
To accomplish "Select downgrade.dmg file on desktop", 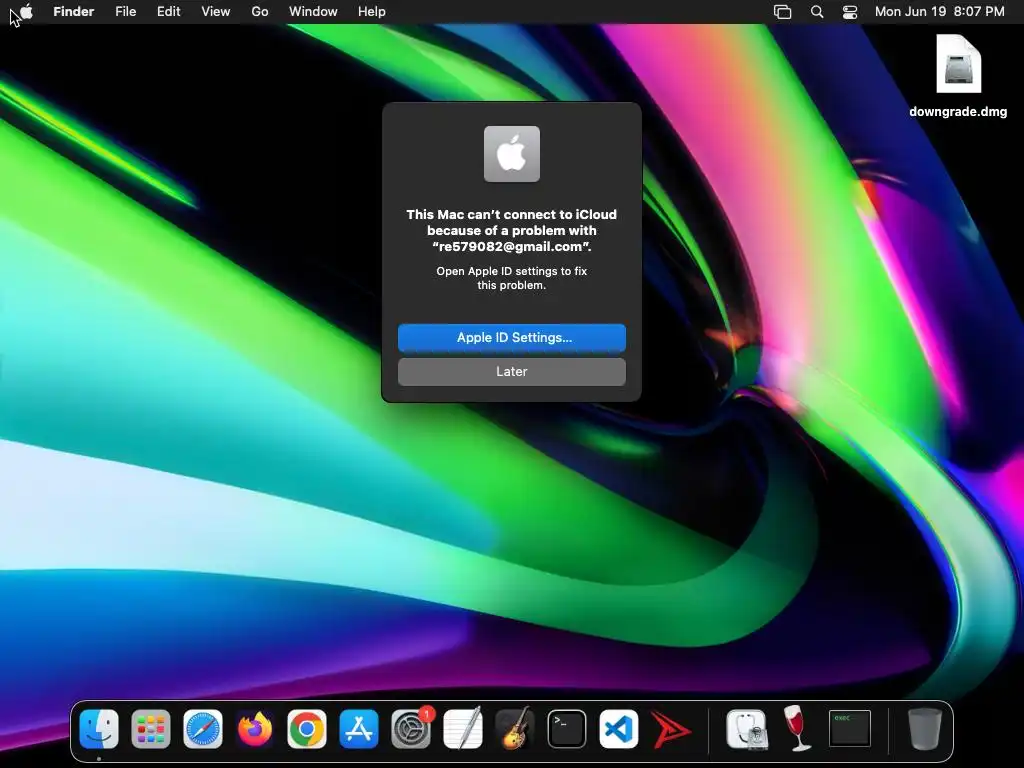I will click(x=958, y=64).
